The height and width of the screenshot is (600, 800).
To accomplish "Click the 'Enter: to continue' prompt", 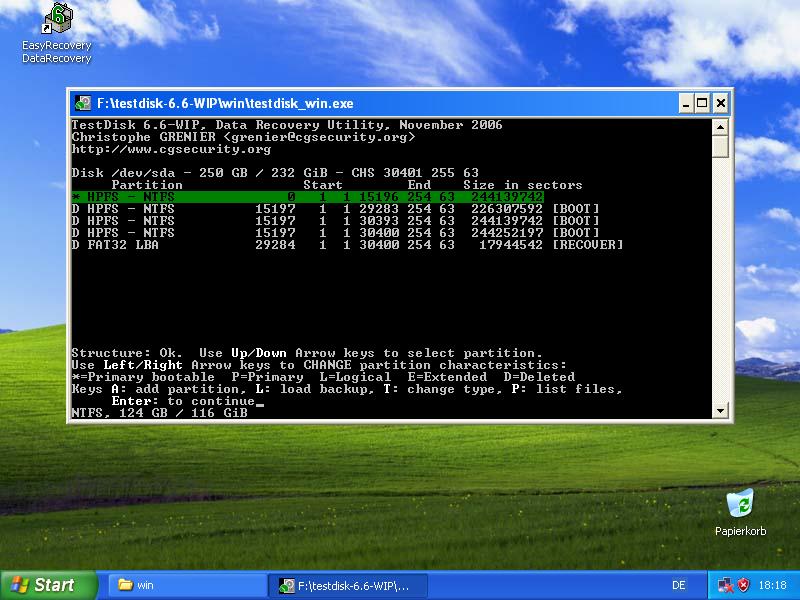I will click(184, 401).
